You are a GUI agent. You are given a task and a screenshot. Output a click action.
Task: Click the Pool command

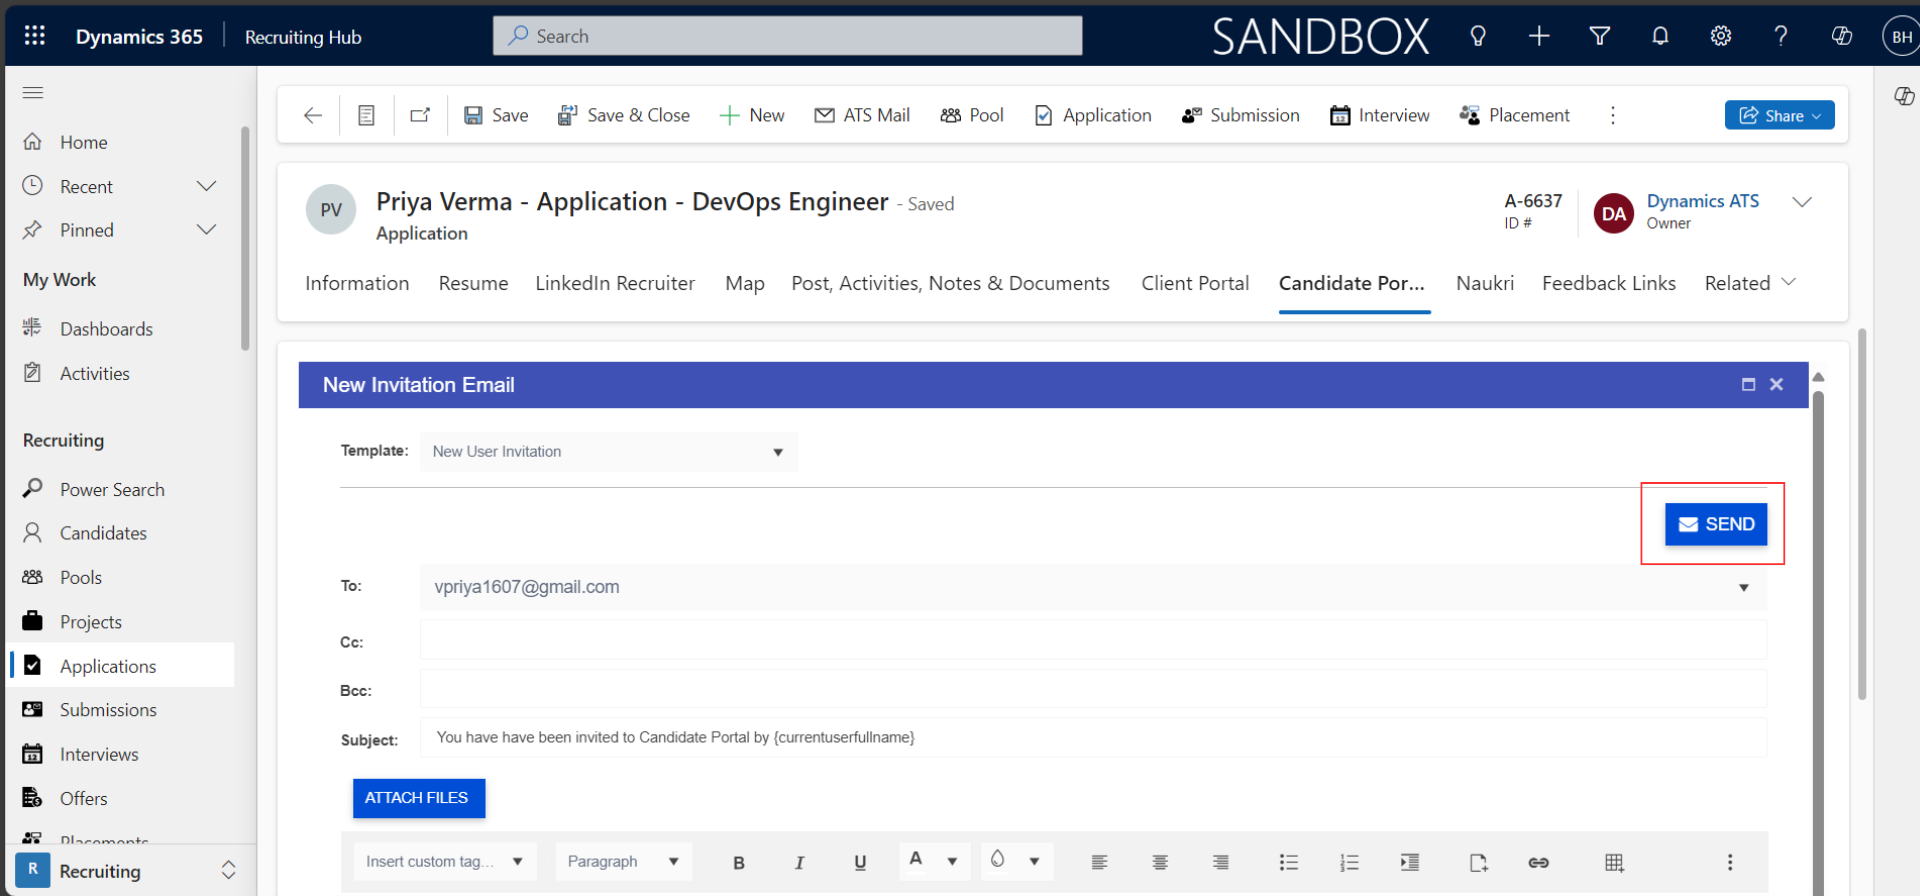[x=972, y=115]
